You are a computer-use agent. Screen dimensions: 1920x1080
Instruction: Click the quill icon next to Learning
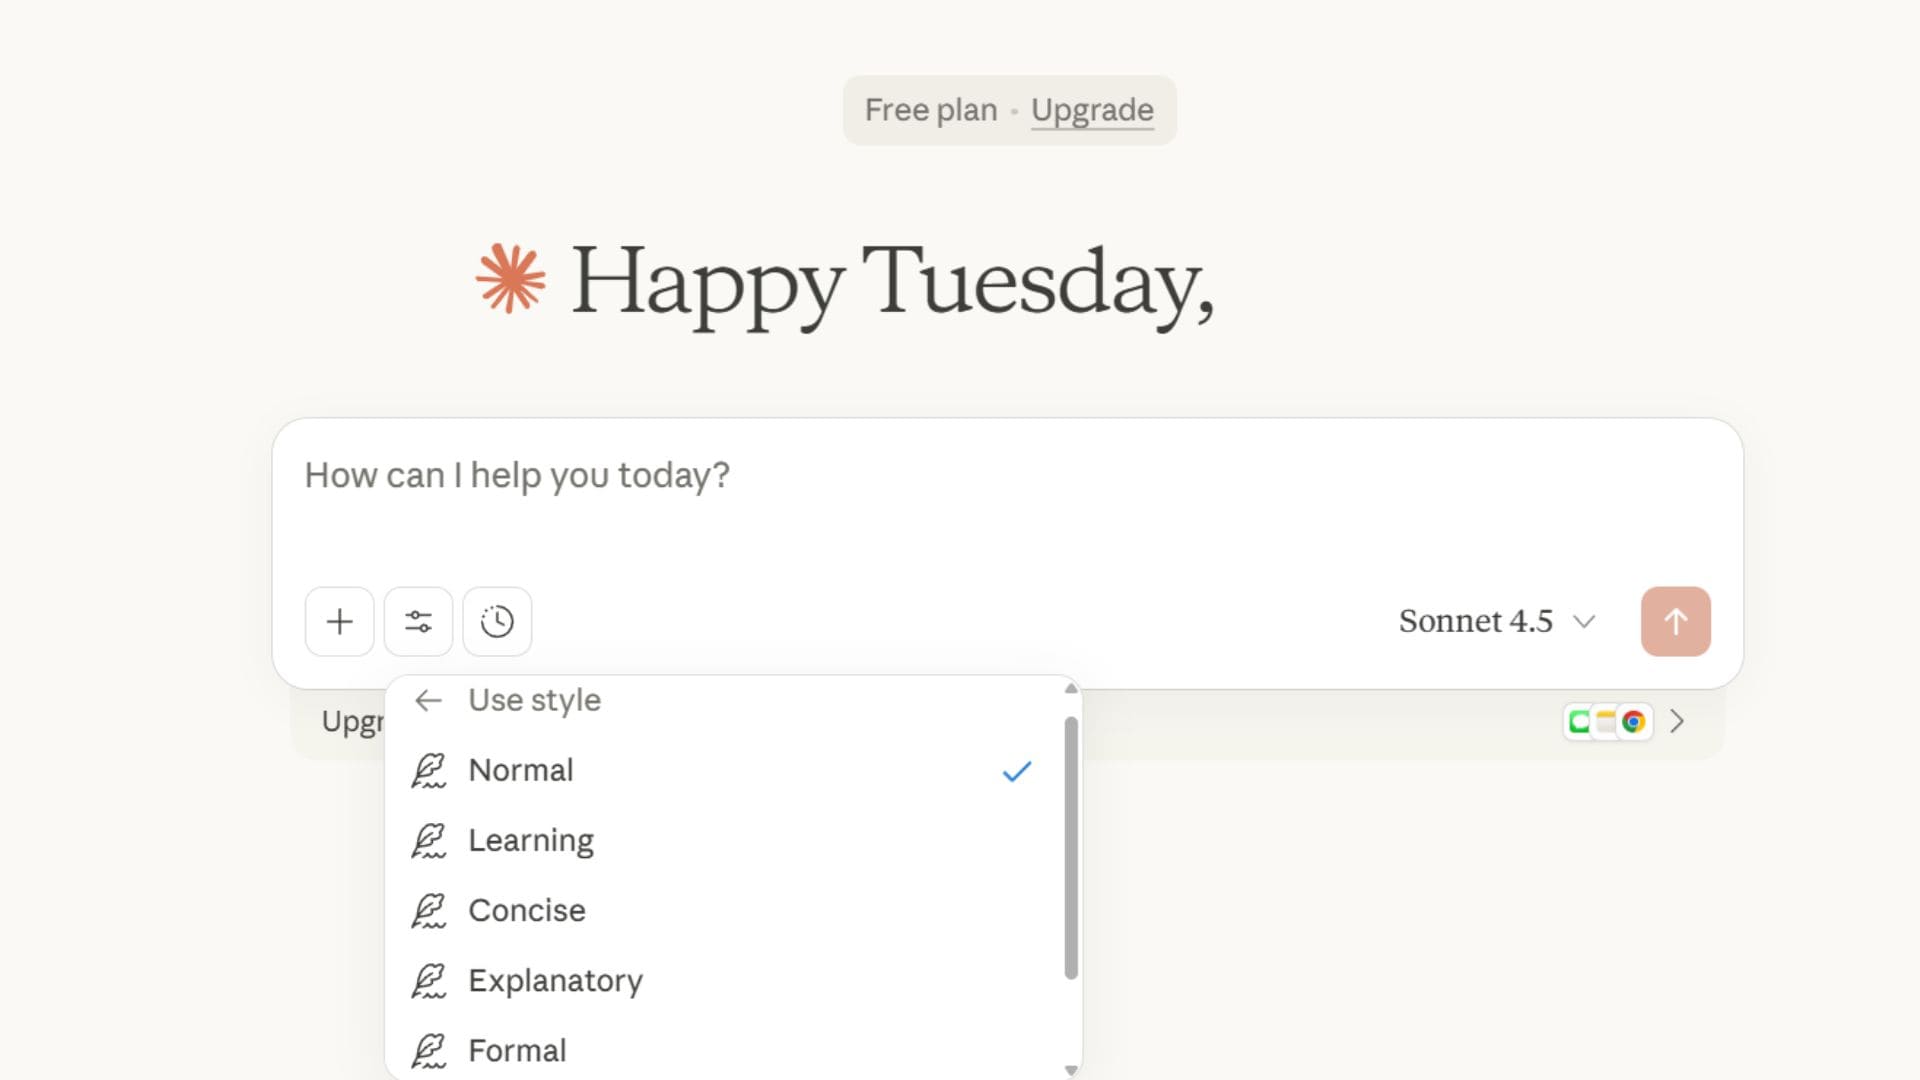click(x=428, y=841)
